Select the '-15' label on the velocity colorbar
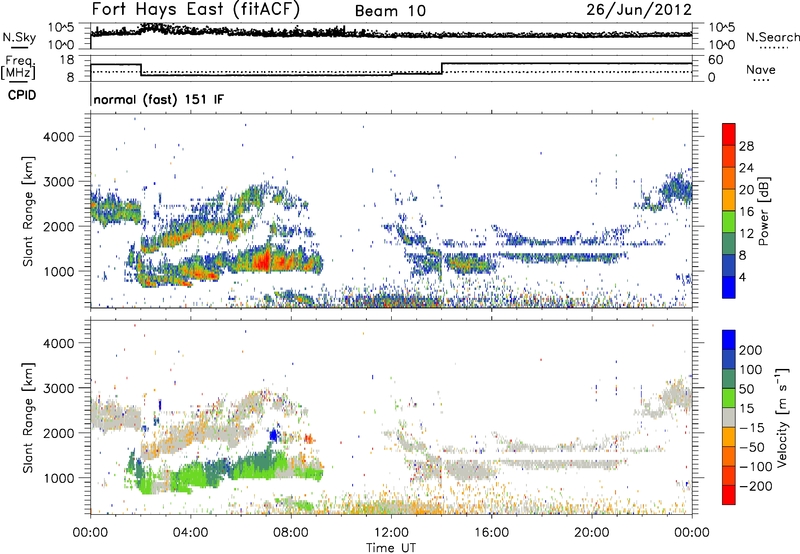Image resolution: width=800 pixels, height=554 pixels. click(x=752, y=428)
